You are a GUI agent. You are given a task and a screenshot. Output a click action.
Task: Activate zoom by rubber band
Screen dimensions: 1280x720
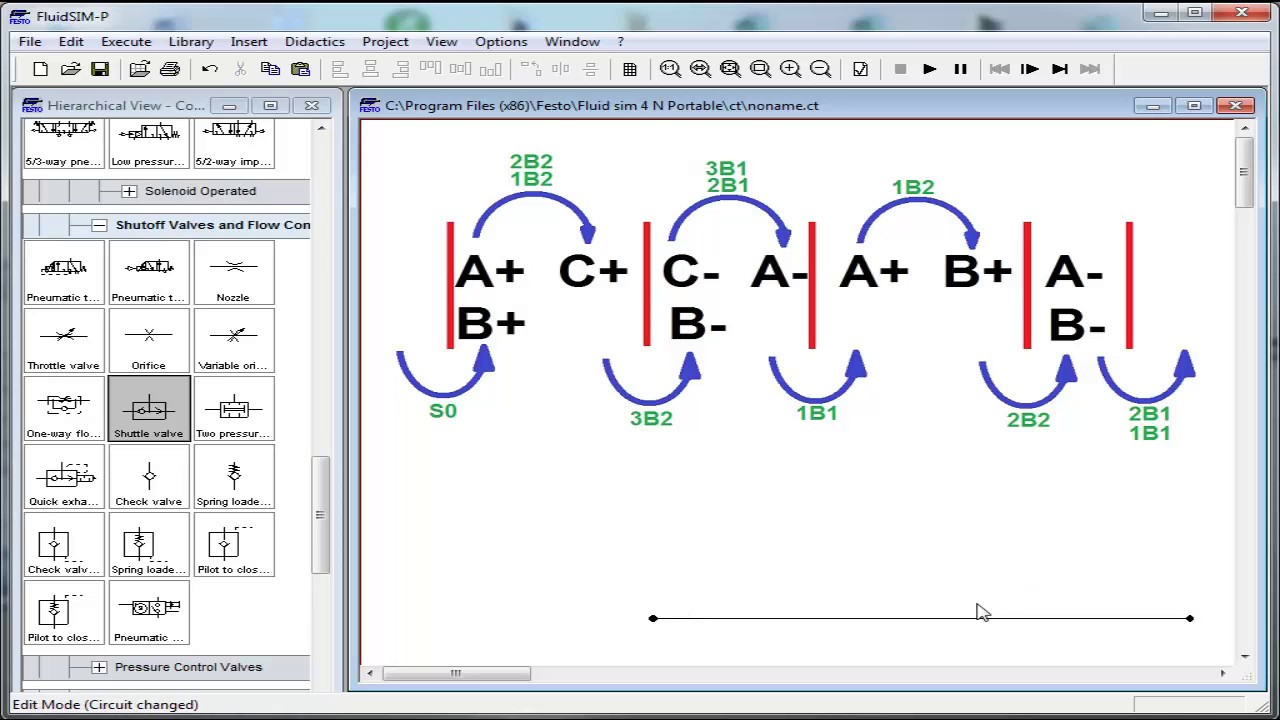point(760,69)
